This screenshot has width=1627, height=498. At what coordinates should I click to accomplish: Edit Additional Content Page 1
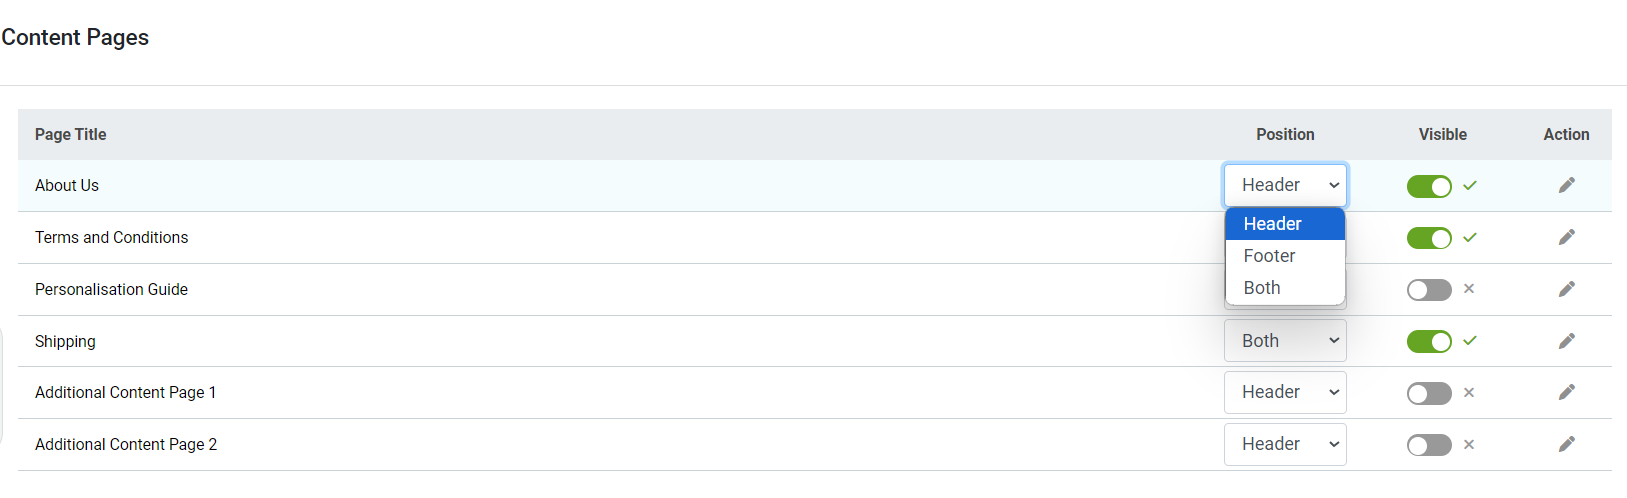pos(1566,392)
